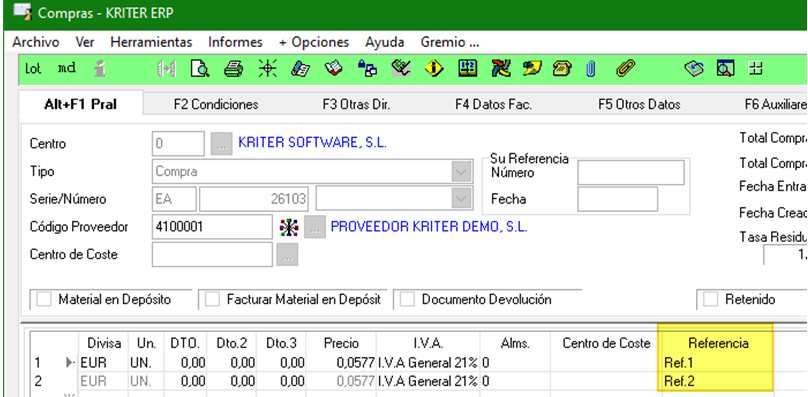Click the Código Proveedor field with 4100001
808x397 pixels.
tap(212, 227)
